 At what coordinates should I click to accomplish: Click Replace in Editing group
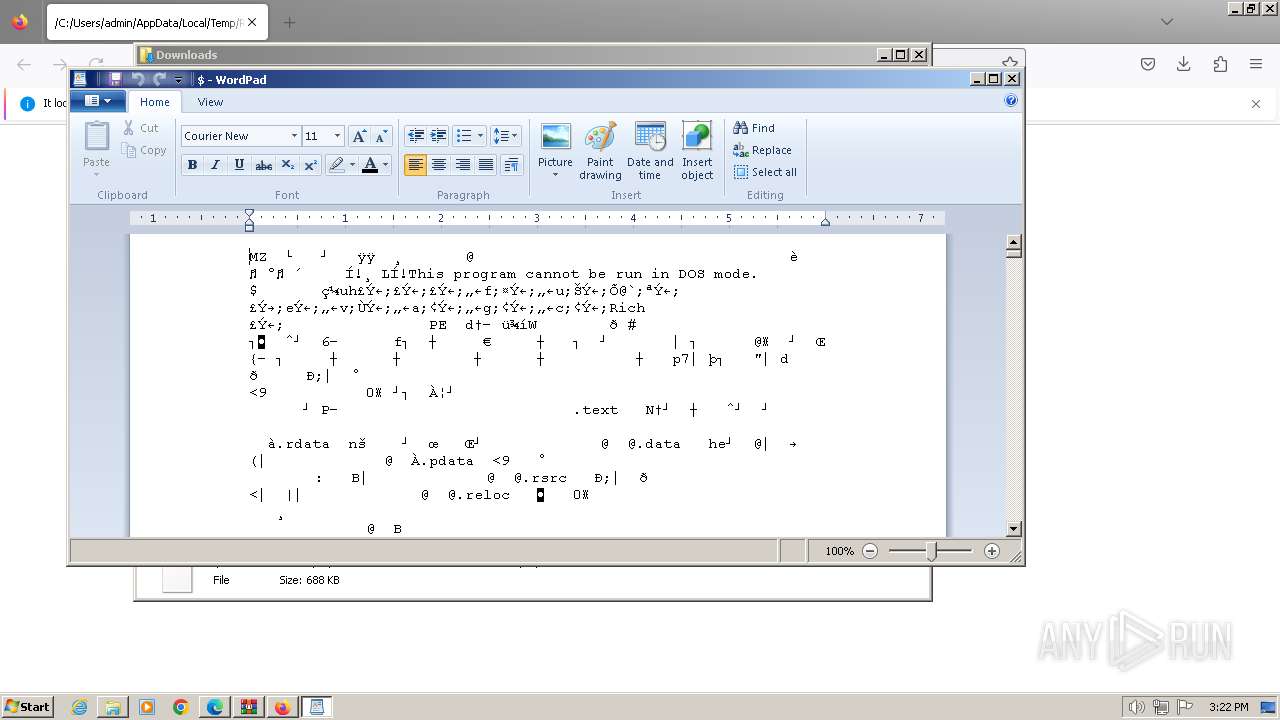[762, 150]
